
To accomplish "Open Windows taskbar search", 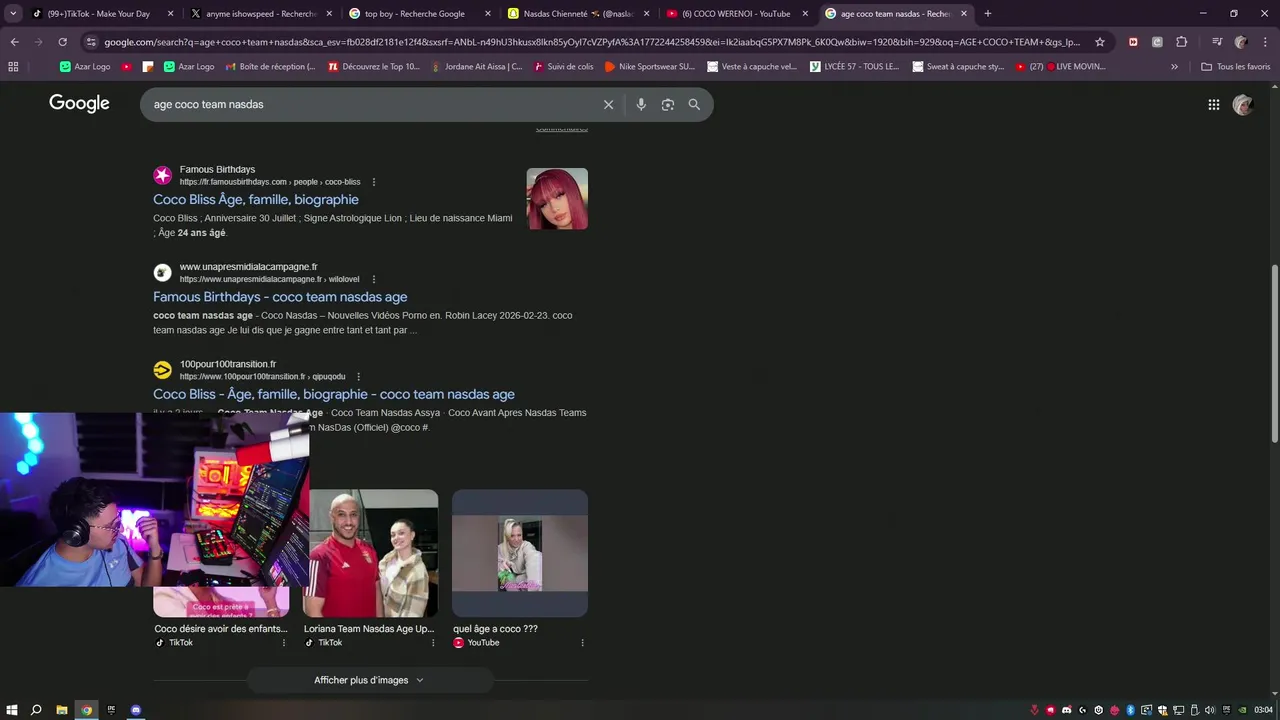I will tap(36, 710).
